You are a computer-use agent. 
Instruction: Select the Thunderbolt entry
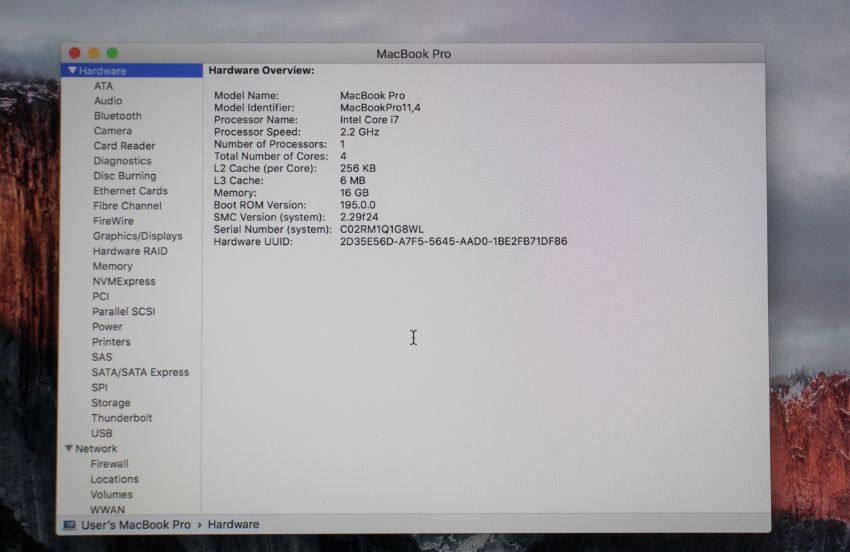point(122,418)
